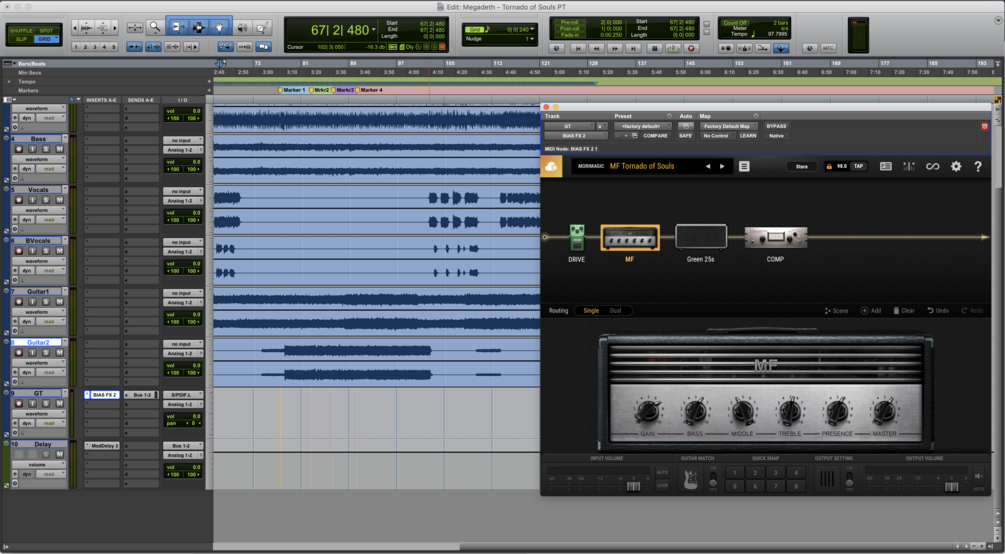Open BIAS FX MIDI/pedalboard view icon
This screenshot has width=1005, height=554.
pos(885,166)
